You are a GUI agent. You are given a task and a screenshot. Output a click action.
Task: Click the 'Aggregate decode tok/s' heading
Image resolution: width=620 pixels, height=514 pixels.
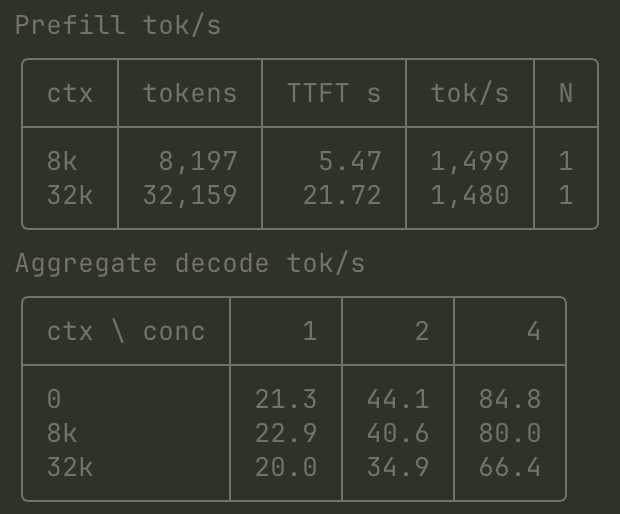(190, 263)
